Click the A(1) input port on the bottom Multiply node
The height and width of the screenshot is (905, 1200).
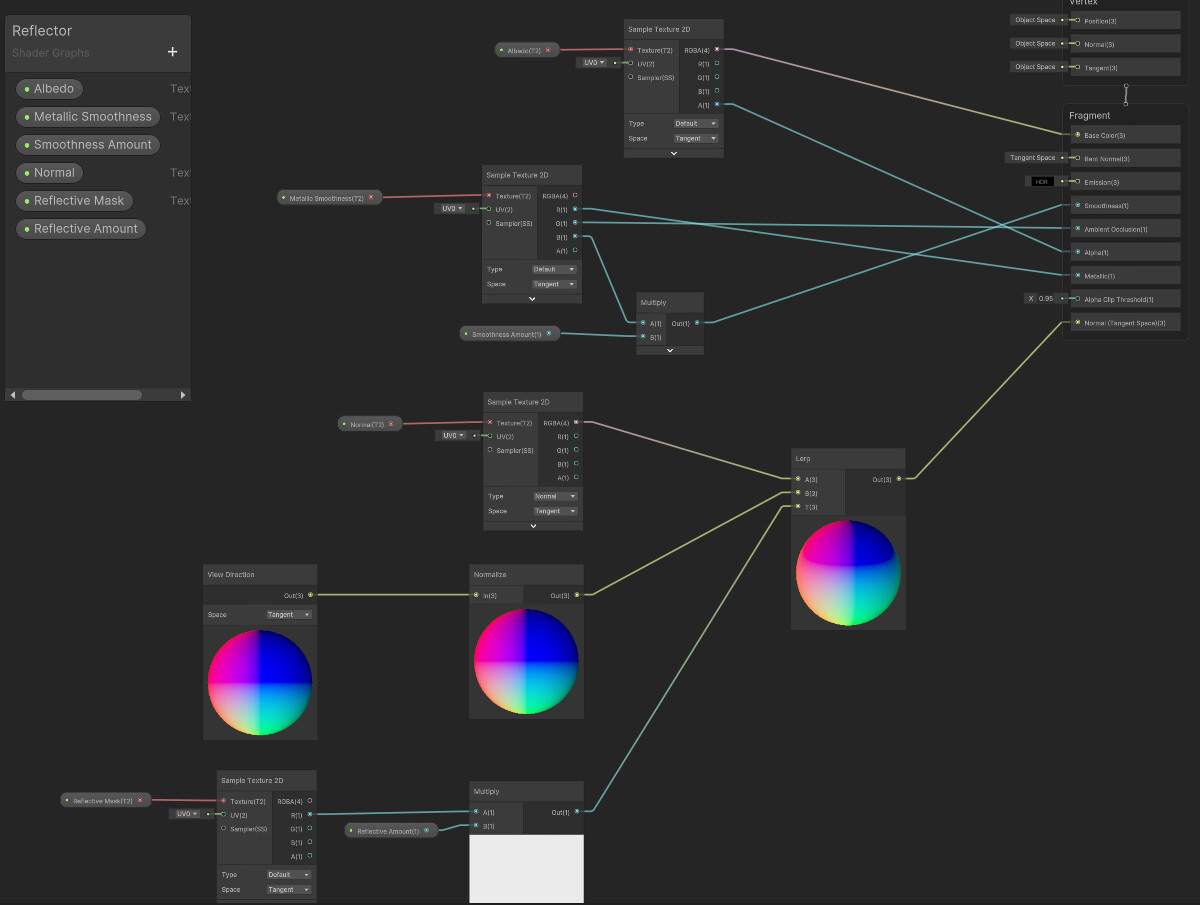point(477,811)
